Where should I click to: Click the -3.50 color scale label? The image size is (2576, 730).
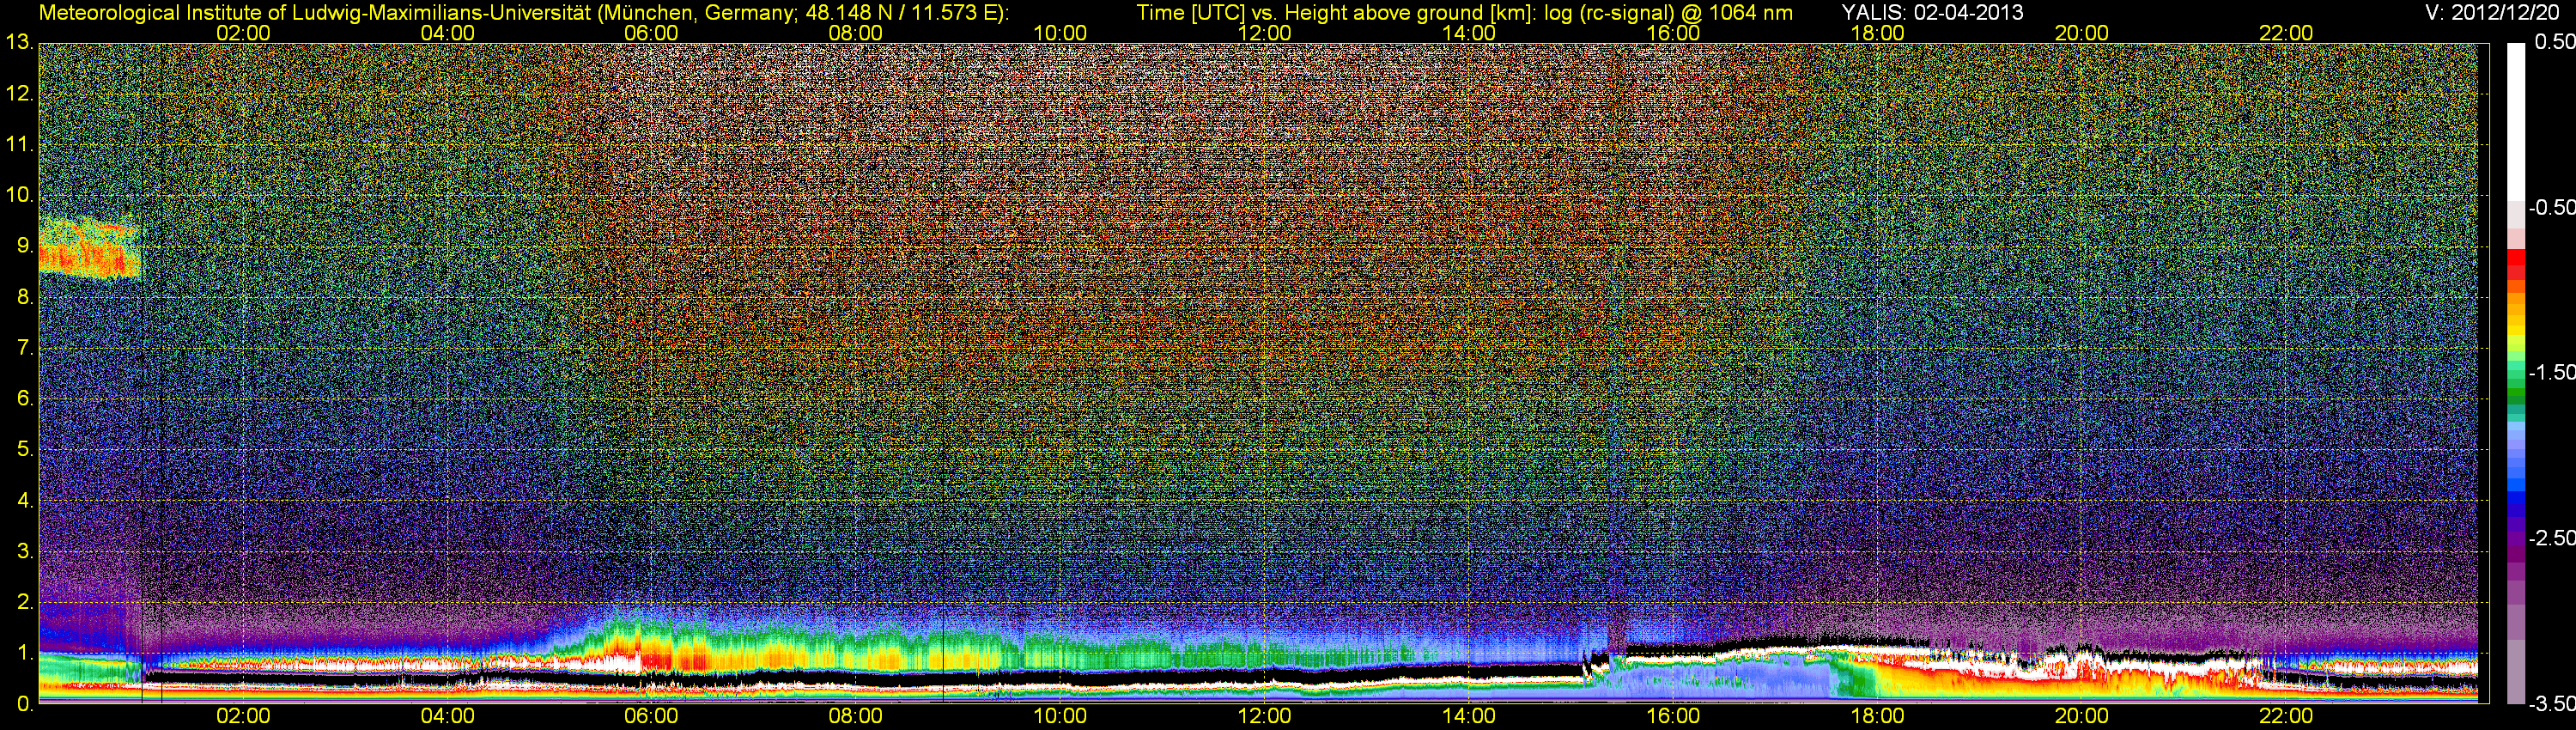(2551, 704)
